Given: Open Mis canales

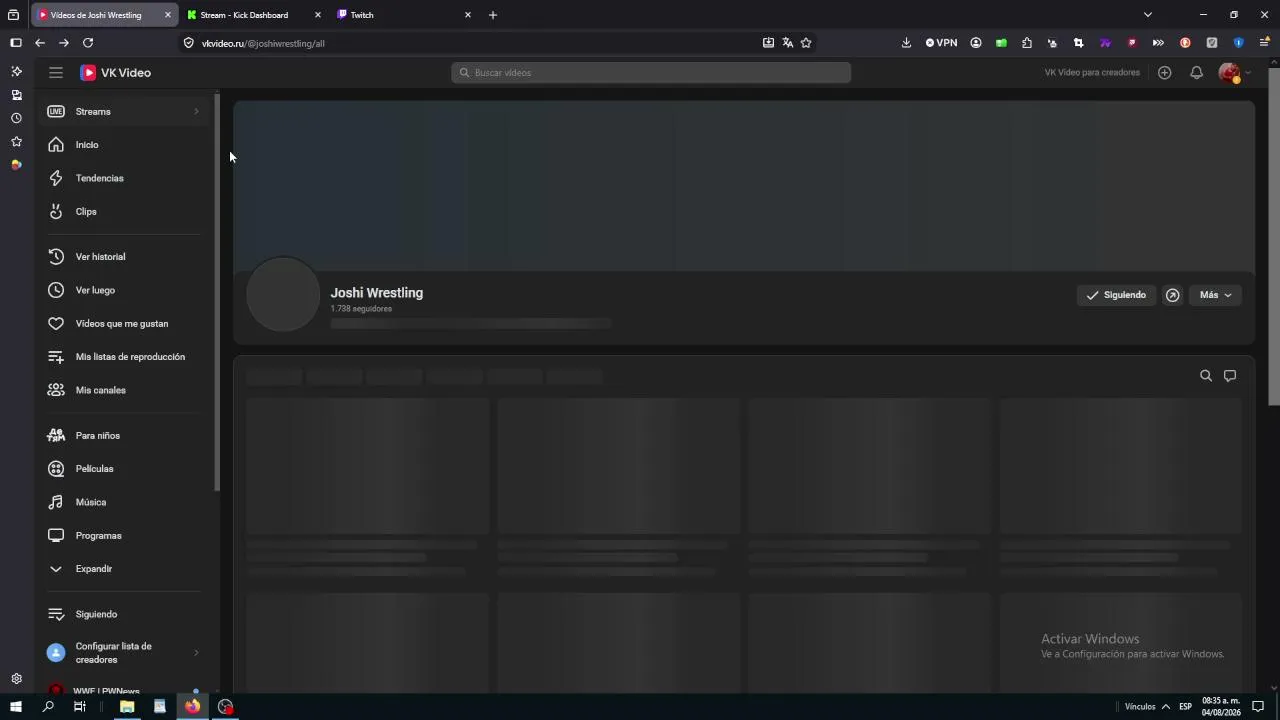Looking at the screenshot, I should click(x=124, y=390).
